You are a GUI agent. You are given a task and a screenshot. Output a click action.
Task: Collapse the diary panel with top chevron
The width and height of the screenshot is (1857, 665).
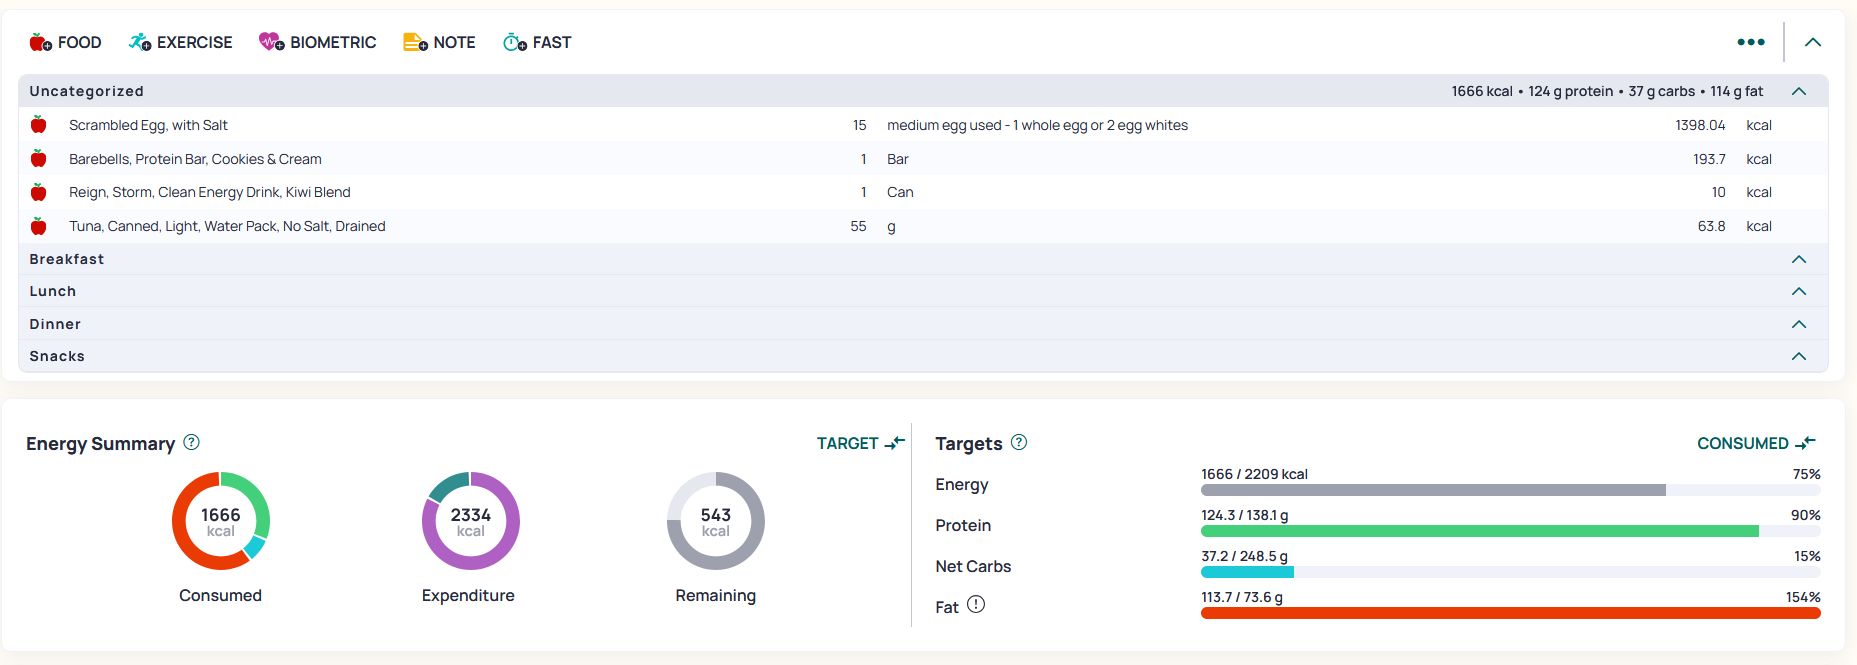1813,42
